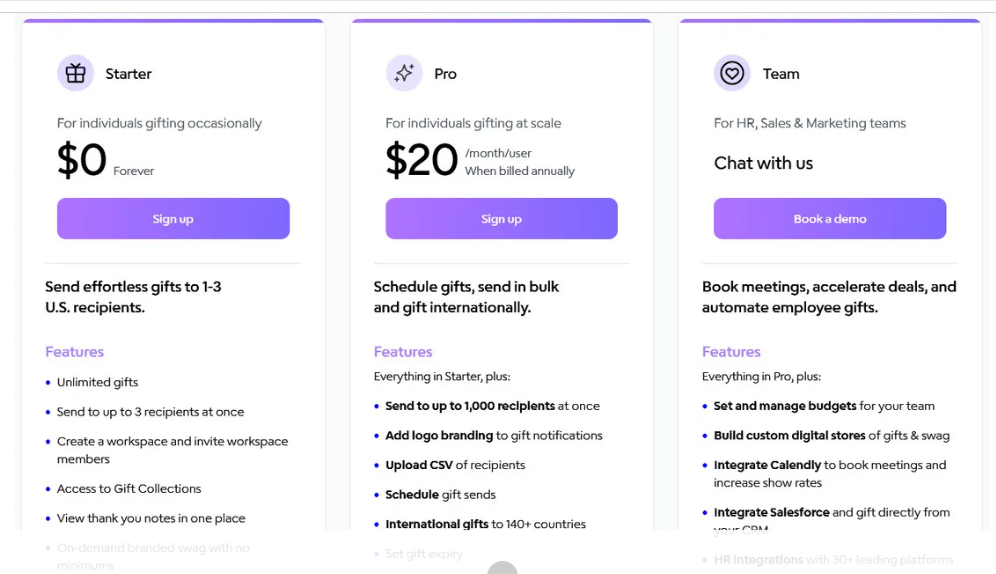Click the $0 Forever price
Image resolution: width=996 pixels, height=574 pixels.
pos(82,161)
